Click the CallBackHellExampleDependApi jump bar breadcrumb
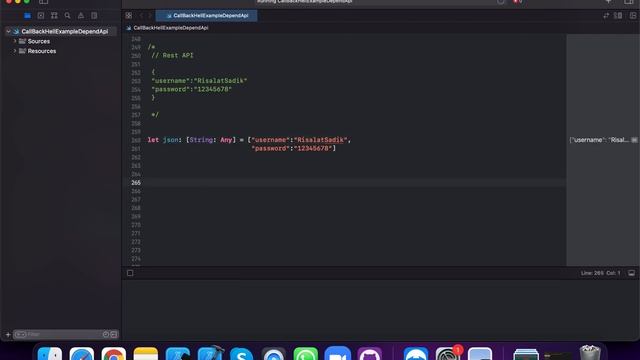The width and height of the screenshot is (640, 360). point(171,28)
